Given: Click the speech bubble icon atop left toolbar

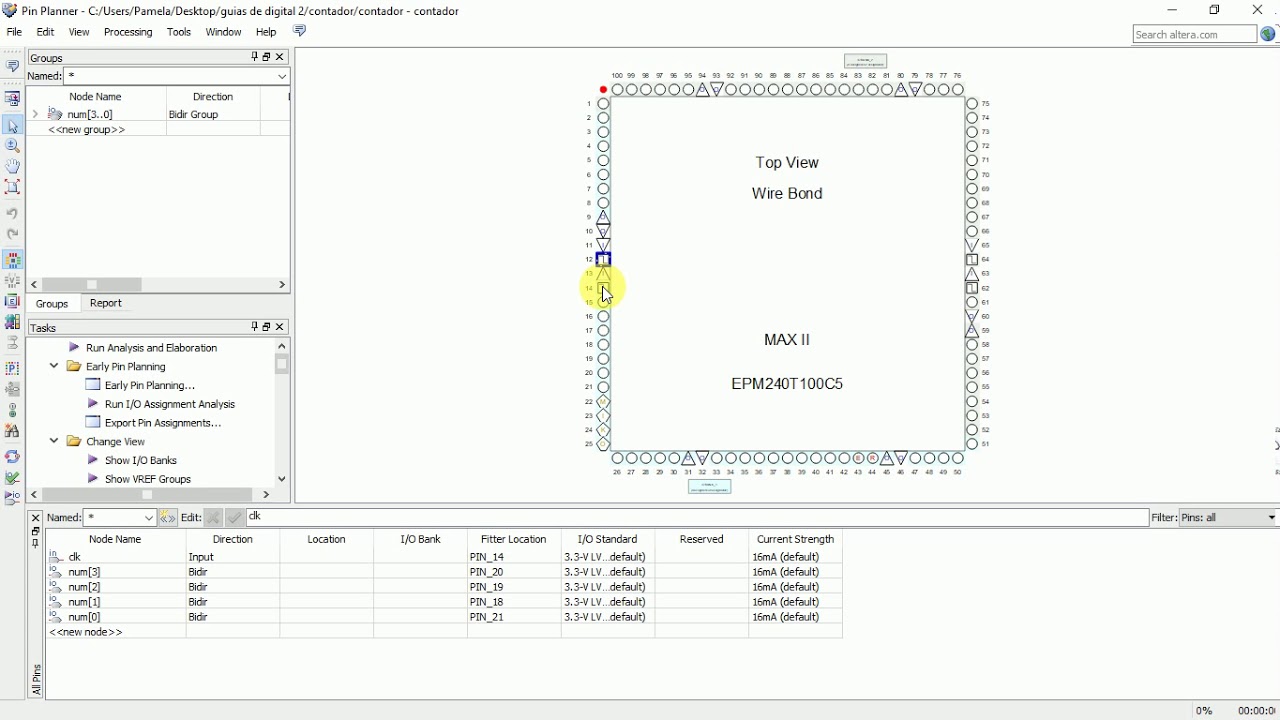Looking at the screenshot, I should click(13, 67).
